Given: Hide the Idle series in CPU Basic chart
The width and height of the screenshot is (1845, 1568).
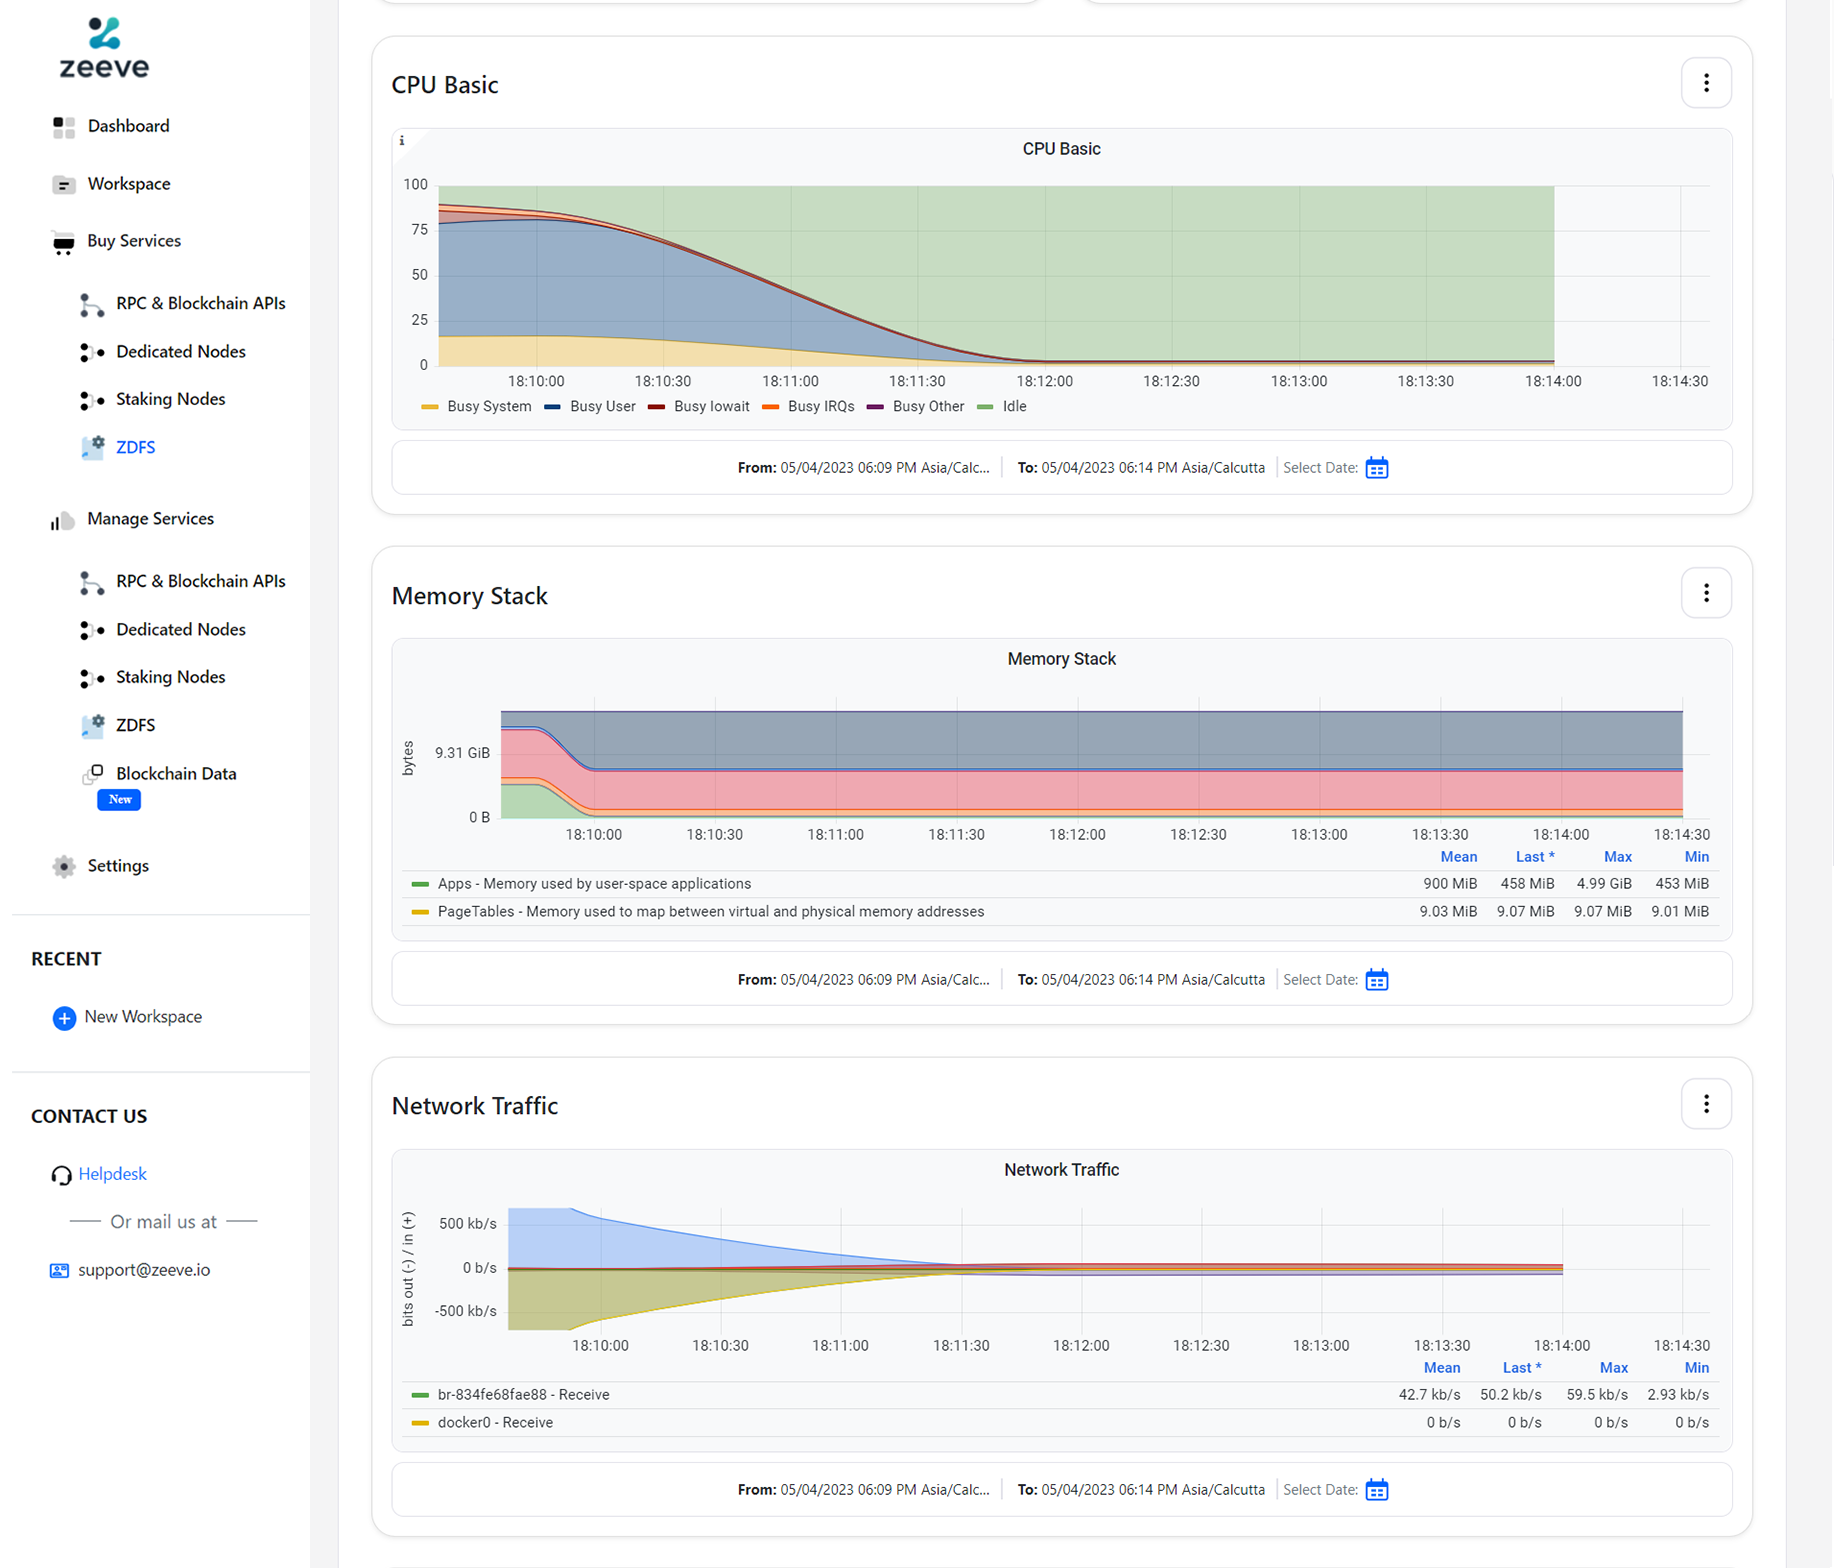Looking at the screenshot, I should (x=1013, y=406).
